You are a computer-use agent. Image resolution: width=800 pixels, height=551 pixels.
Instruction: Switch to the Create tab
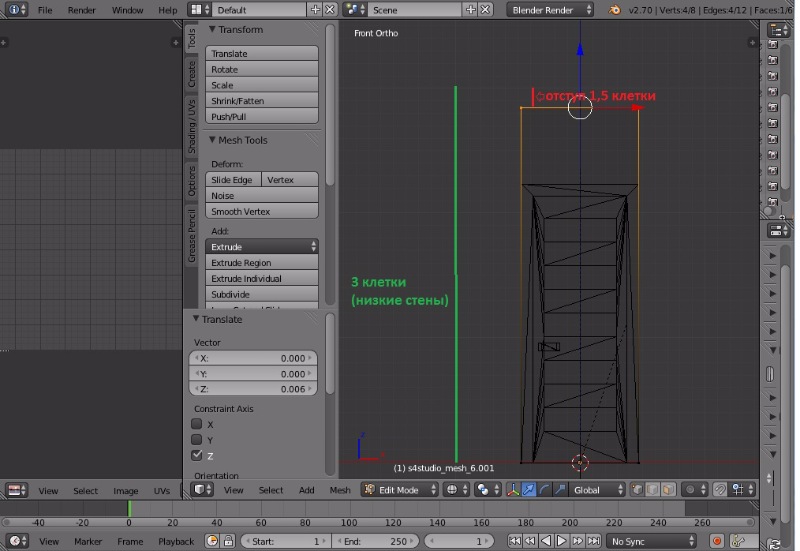192,73
